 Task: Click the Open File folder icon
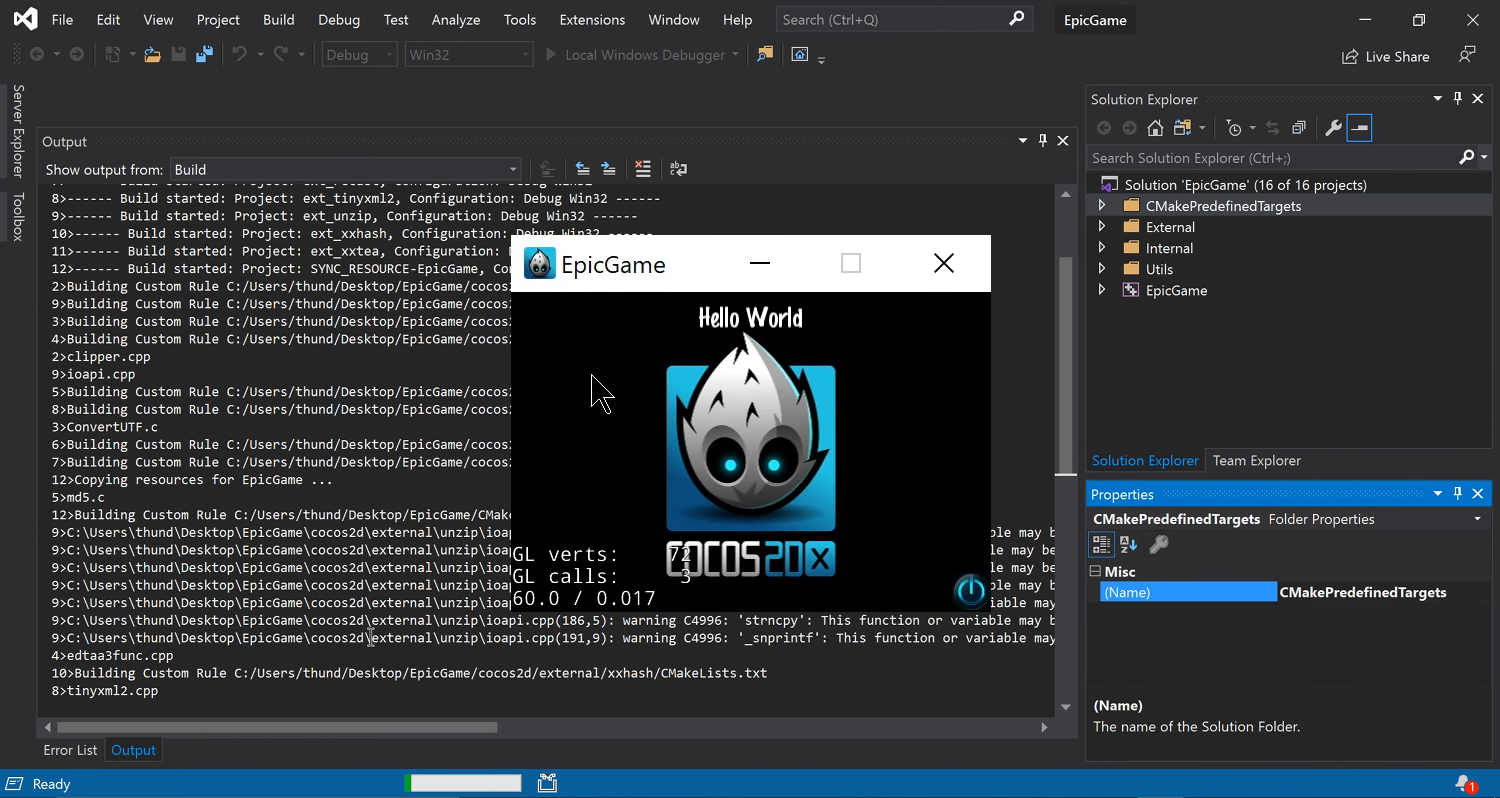pos(152,55)
